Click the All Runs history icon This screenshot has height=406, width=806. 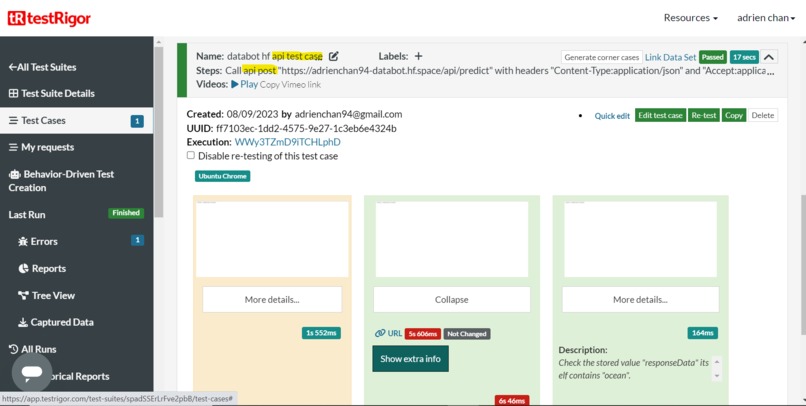tap(13, 349)
